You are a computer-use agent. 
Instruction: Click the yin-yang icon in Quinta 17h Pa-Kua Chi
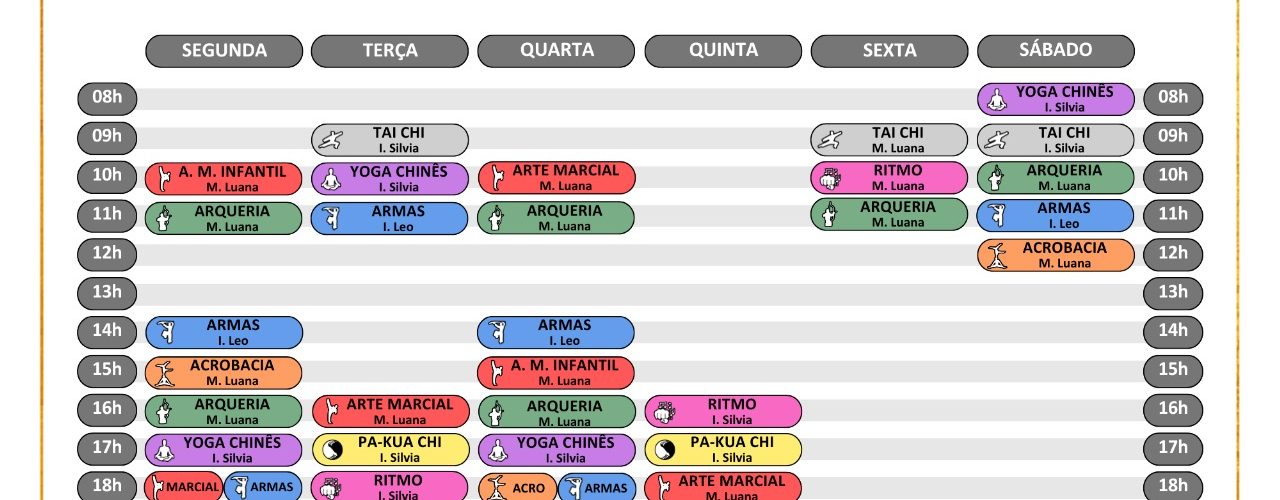pos(662,450)
